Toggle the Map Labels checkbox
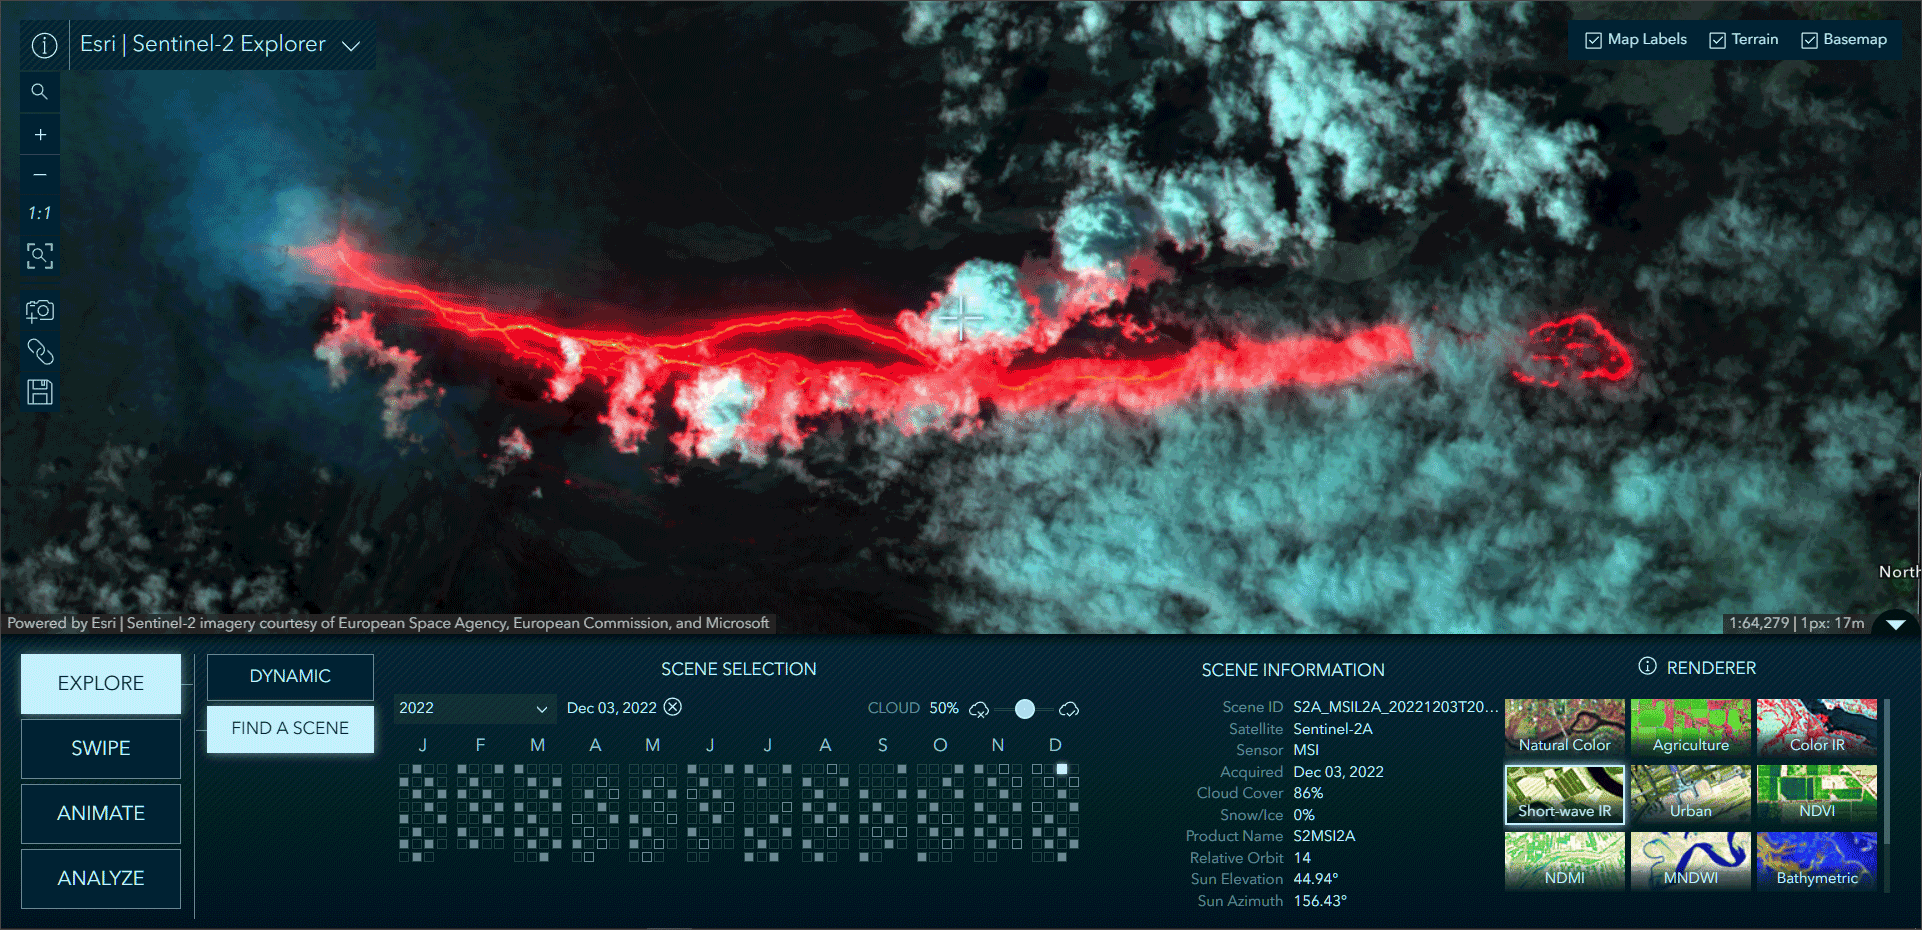Screen dimensions: 1922x930 [x=1593, y=40]
